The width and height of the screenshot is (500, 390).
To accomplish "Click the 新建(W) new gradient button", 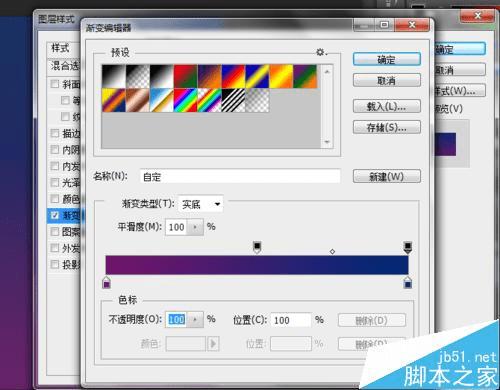I will click(x=387, y=176).
